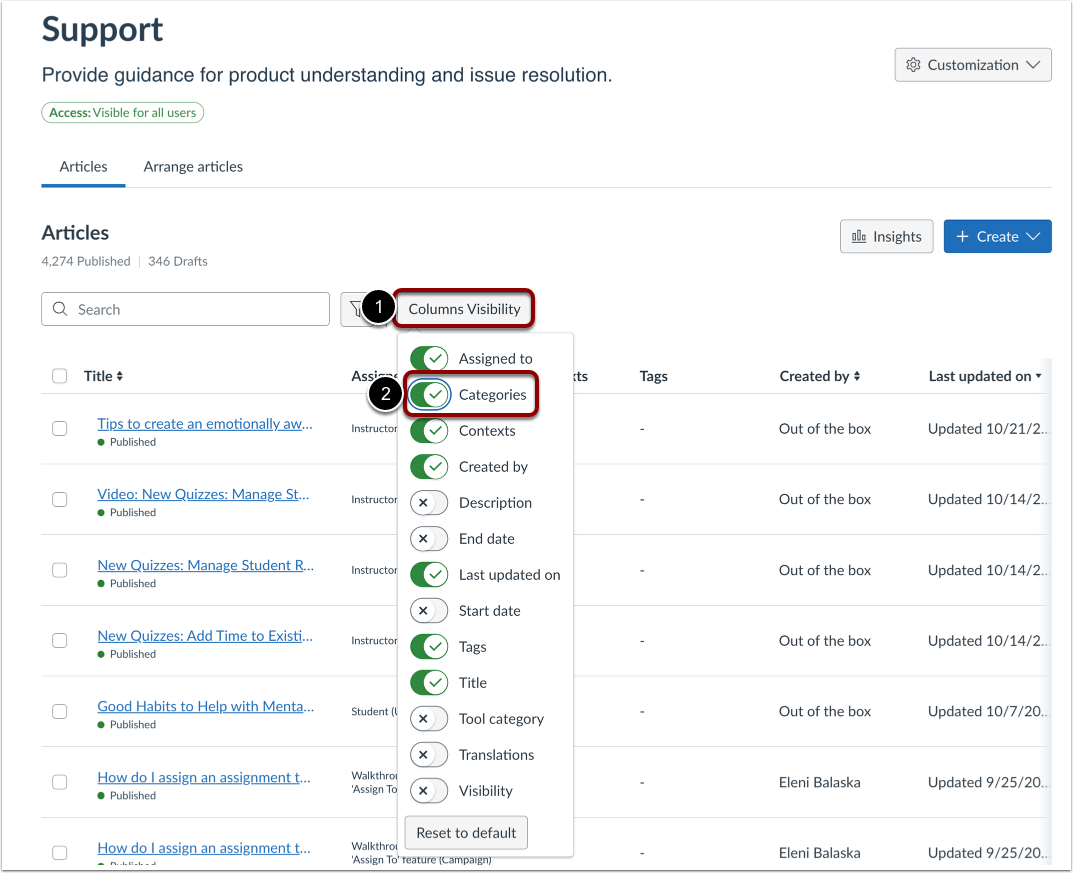Click the Insights bar chart icon
The width and height of the screenshot is (1073, 873).
(x=859, y=237)
